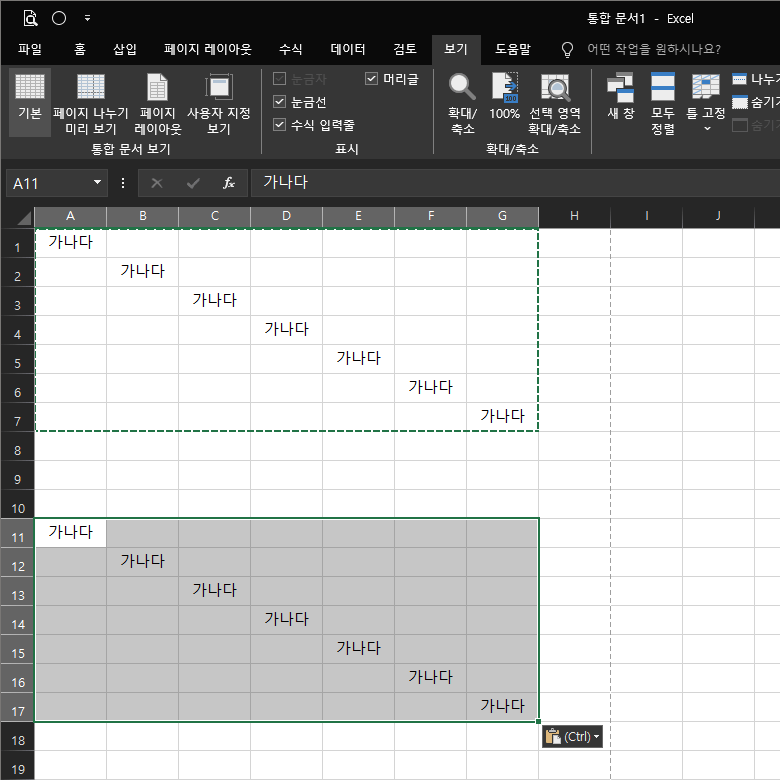Open a 새 창 window
Screen dimensions: 780x780
click(620, 98)
